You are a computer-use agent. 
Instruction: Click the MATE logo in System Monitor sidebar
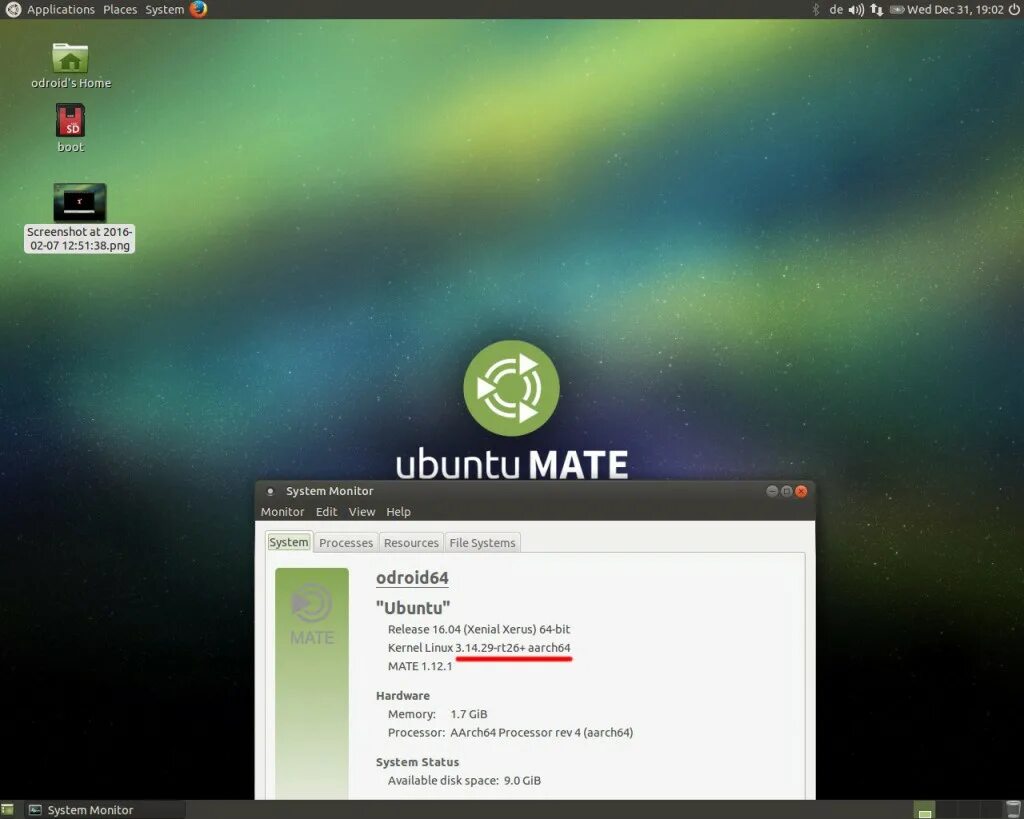pyautogui.click(x=312, y=614)
